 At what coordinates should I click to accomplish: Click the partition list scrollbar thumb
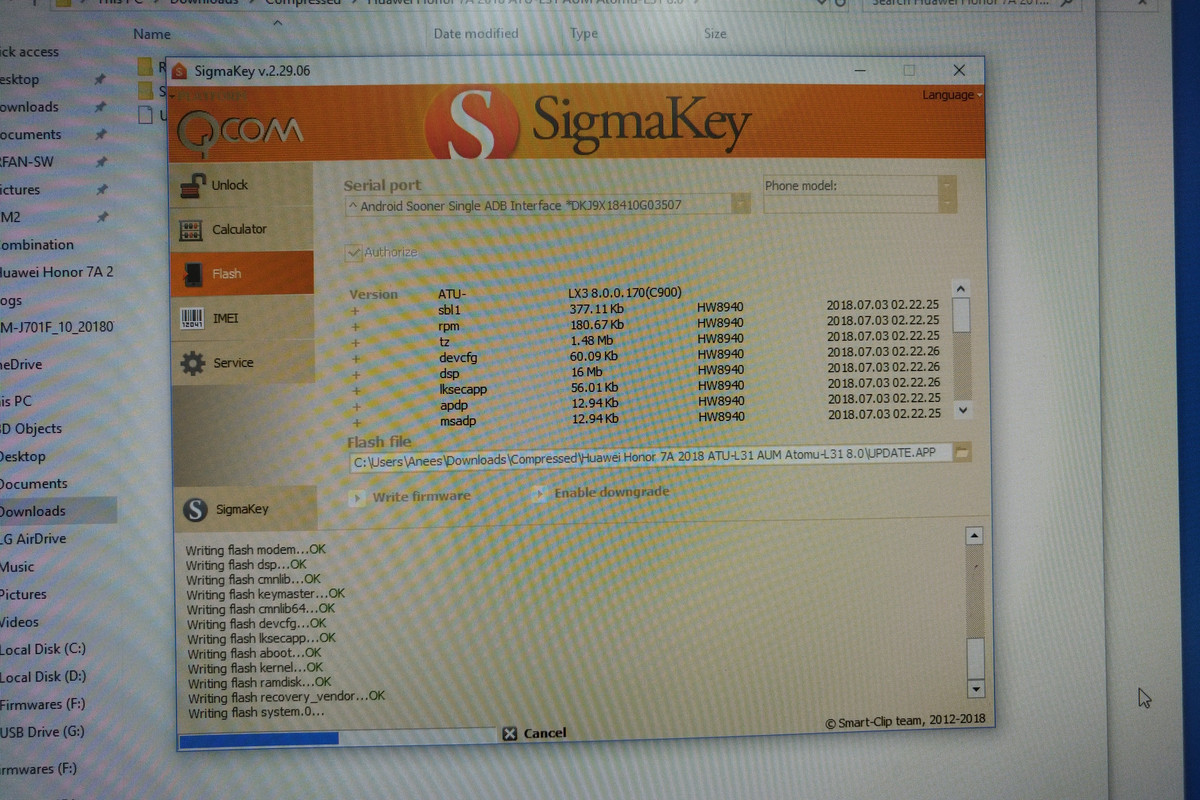961,314
